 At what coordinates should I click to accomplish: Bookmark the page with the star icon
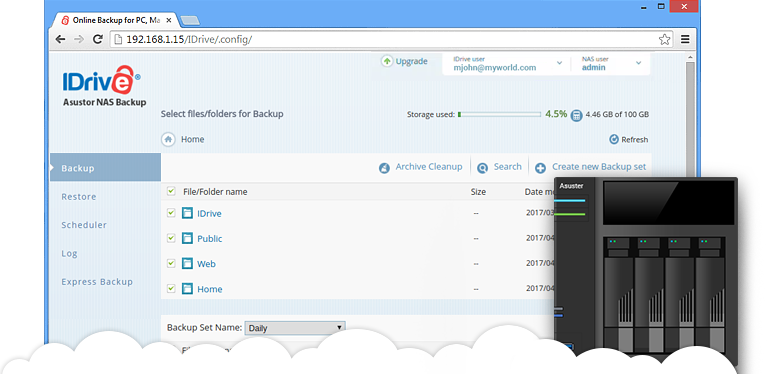coord(664,39)
